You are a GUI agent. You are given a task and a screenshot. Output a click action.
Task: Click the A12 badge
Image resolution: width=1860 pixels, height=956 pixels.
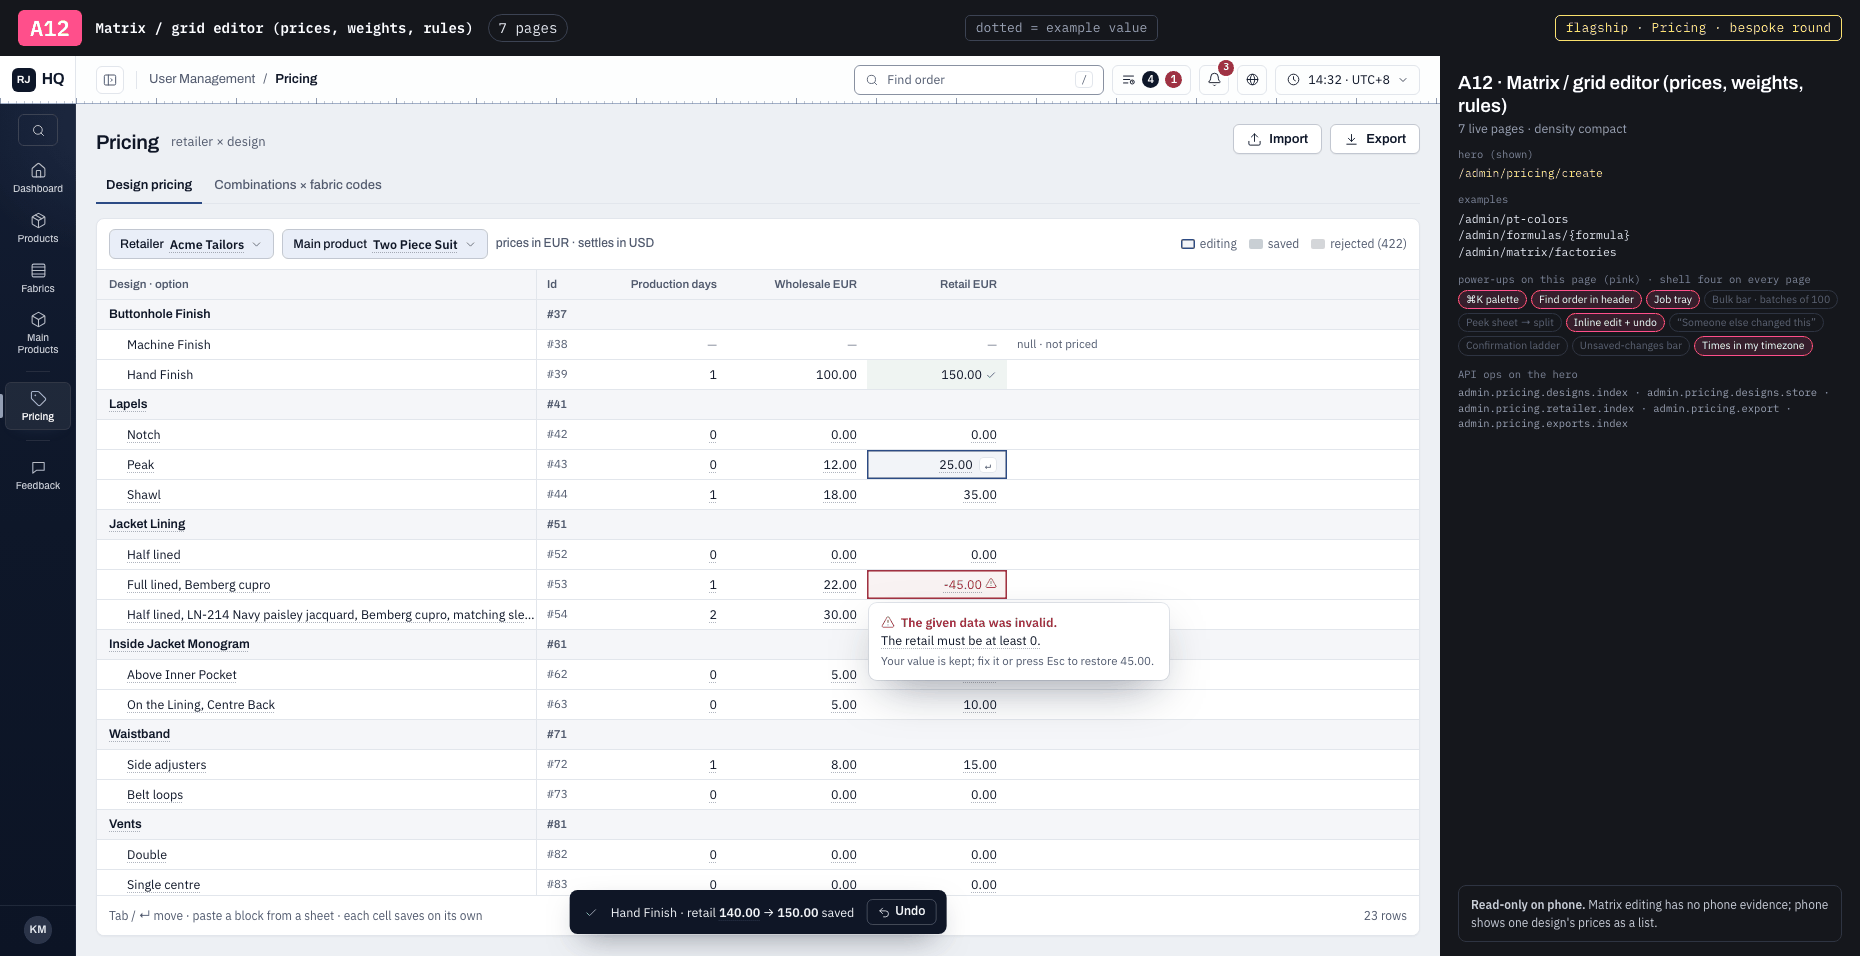point(50,28)
